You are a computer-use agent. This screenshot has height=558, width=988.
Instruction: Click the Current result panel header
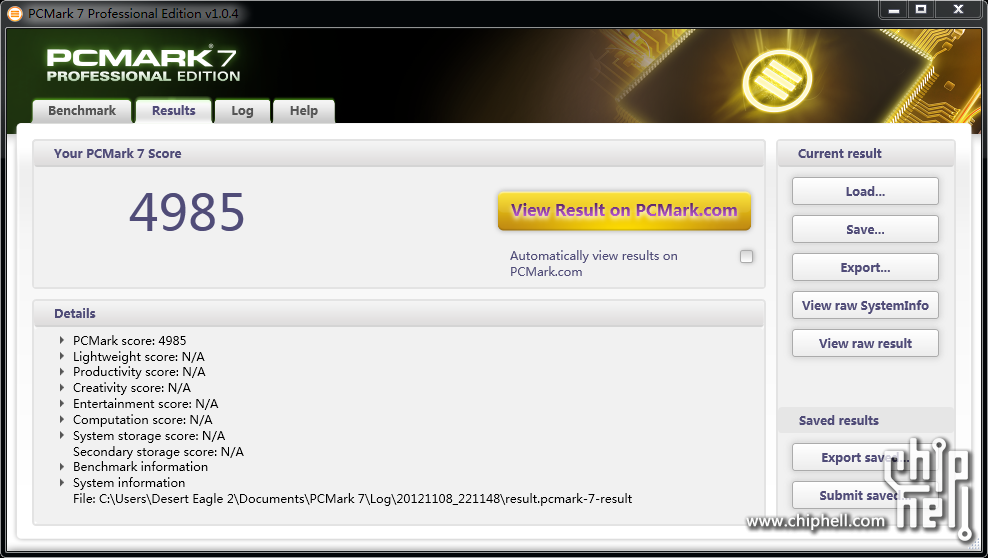(x=839, y=154)
